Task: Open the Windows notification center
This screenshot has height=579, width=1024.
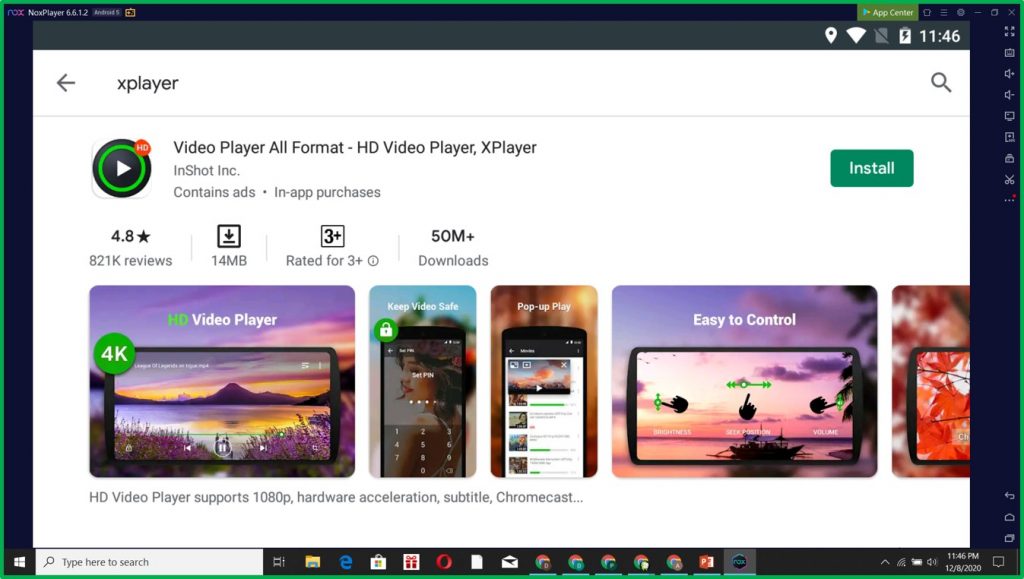Action: tap(999, 562)
